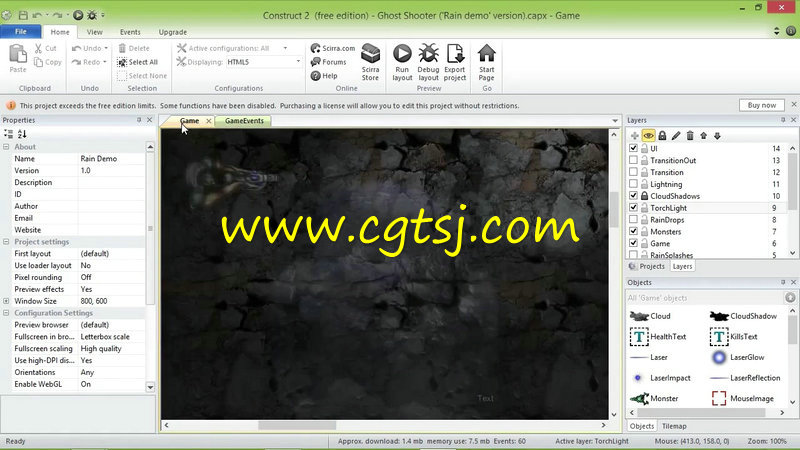Click the delete layer trash icon
Viewport: 800px width, 450px height.
pyautogui.click(x=690, y=136)
